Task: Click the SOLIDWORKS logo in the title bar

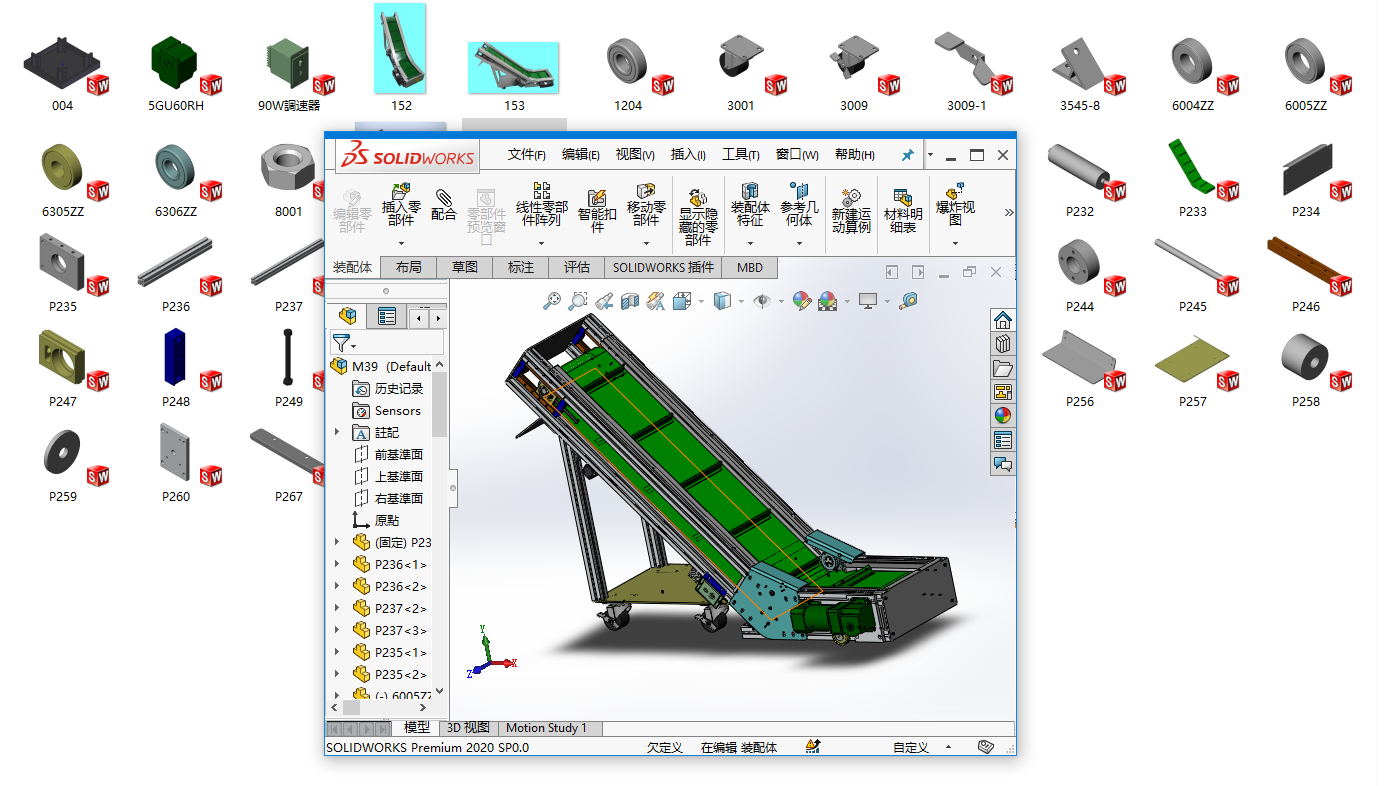Action: coord(407,156)
